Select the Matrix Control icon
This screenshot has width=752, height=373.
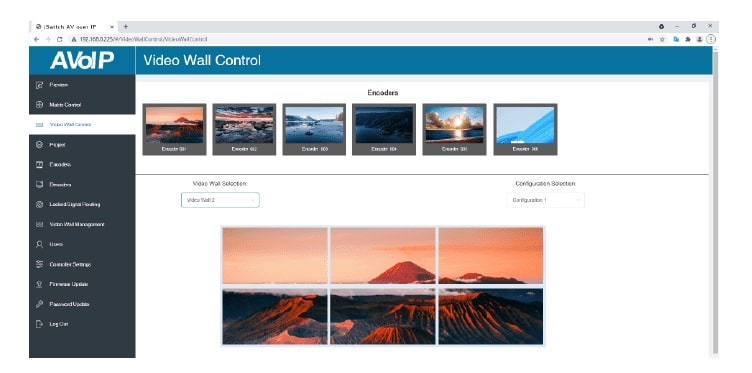click(40, 105)
